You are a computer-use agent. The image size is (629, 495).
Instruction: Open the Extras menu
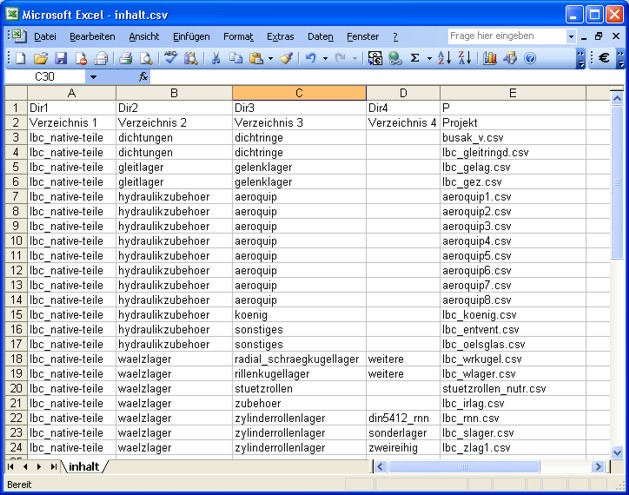(x=280, y=36)
